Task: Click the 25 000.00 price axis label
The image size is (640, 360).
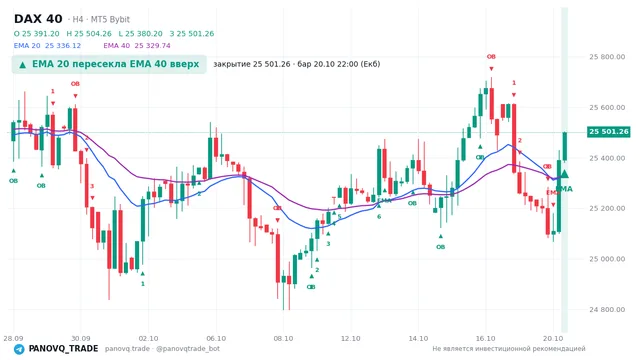Action: click(607, 259)
